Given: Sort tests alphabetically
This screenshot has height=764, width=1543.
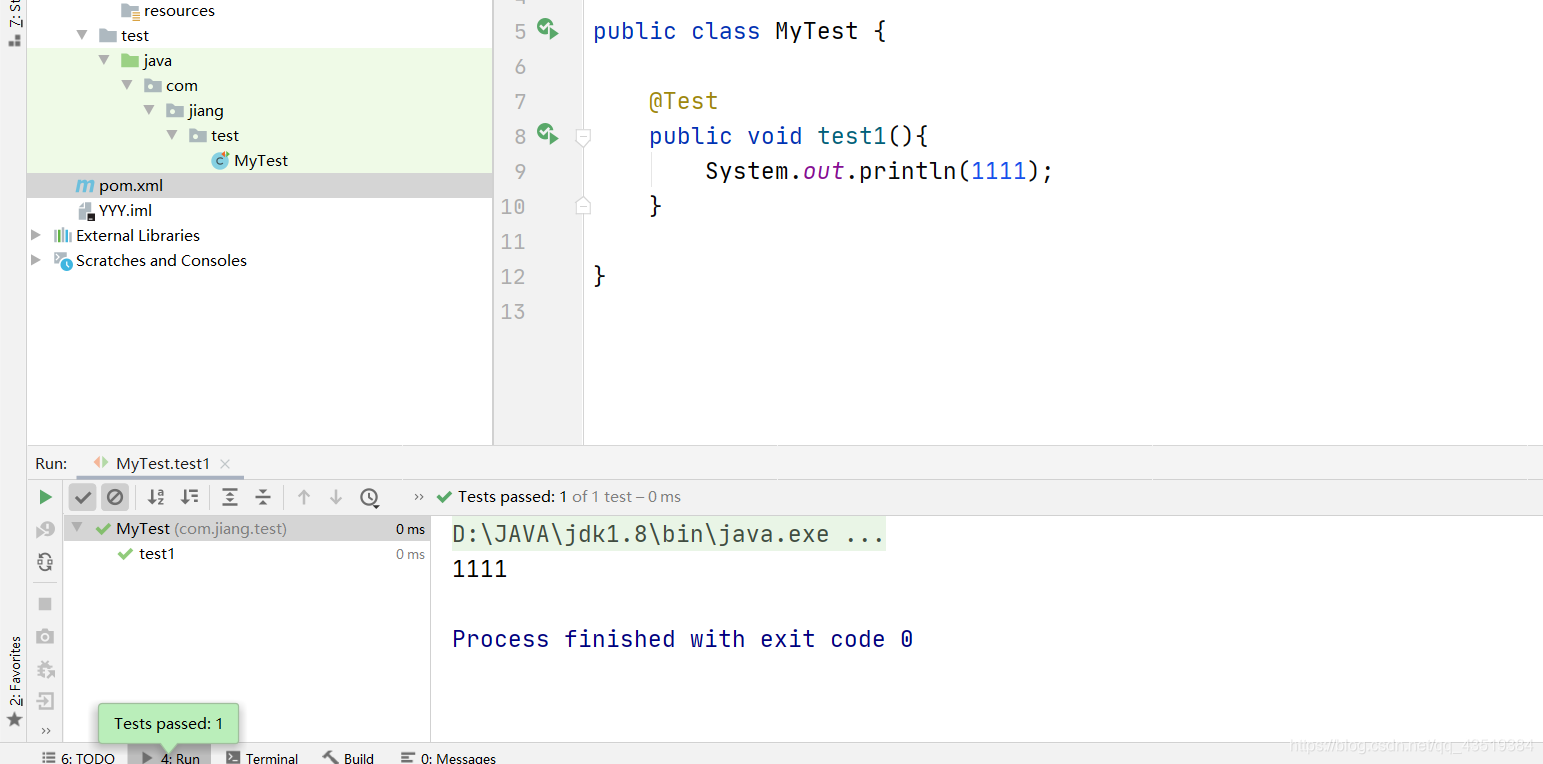Looking at the screenshot, I should point(156,497).
